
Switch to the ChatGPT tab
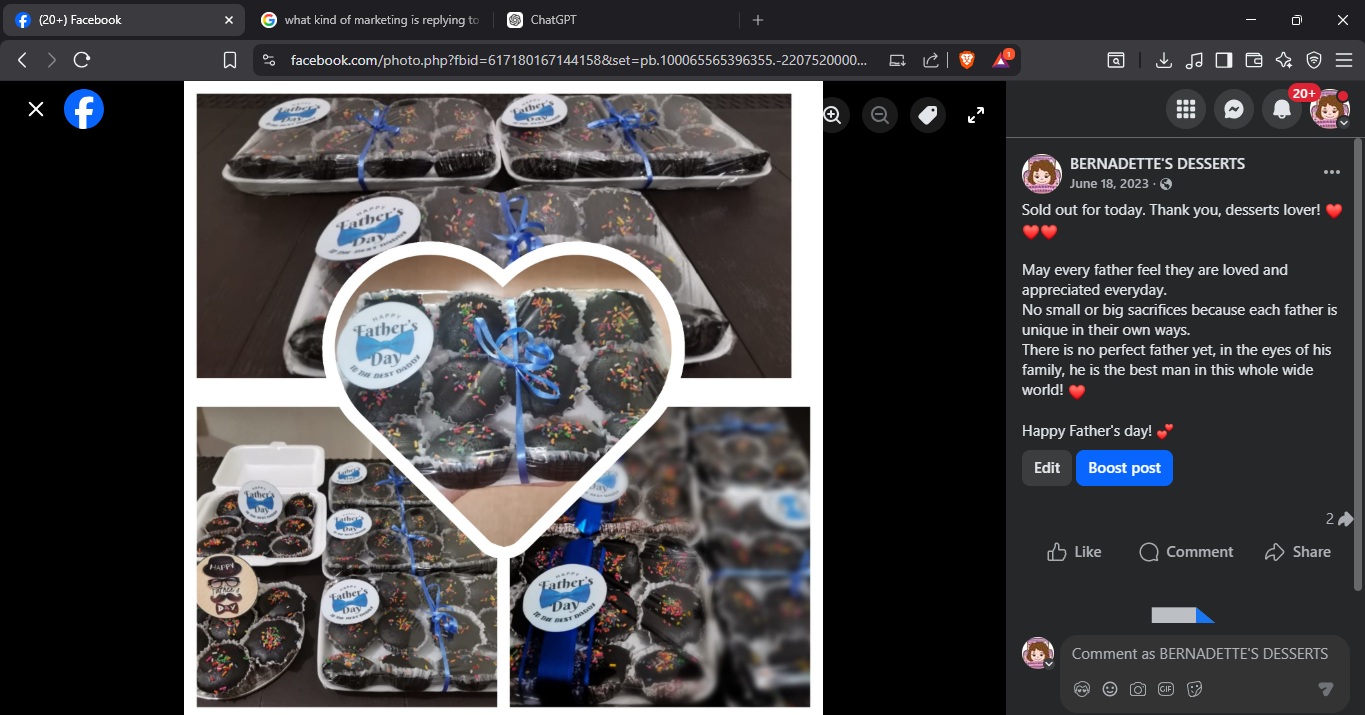tap(615, 20)
